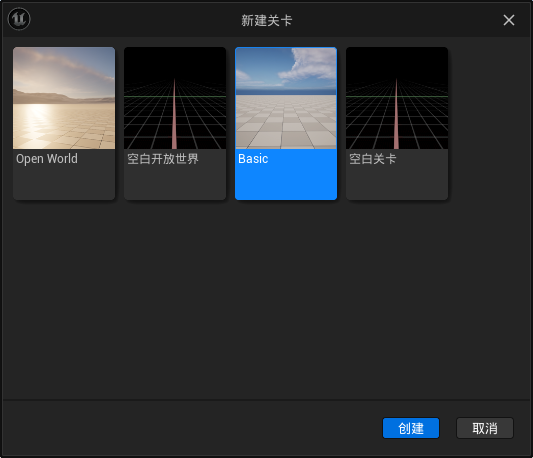Image resolution: width=533 pixels, height=458 pixels.
Task: Select the Basic level template
Action: click(286, 123)
